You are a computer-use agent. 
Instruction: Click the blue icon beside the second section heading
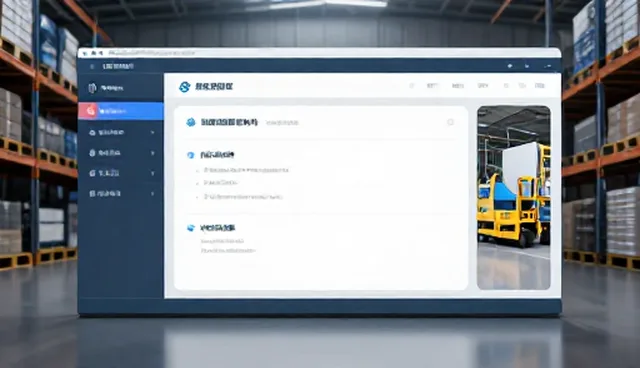[x=191, y=228]
